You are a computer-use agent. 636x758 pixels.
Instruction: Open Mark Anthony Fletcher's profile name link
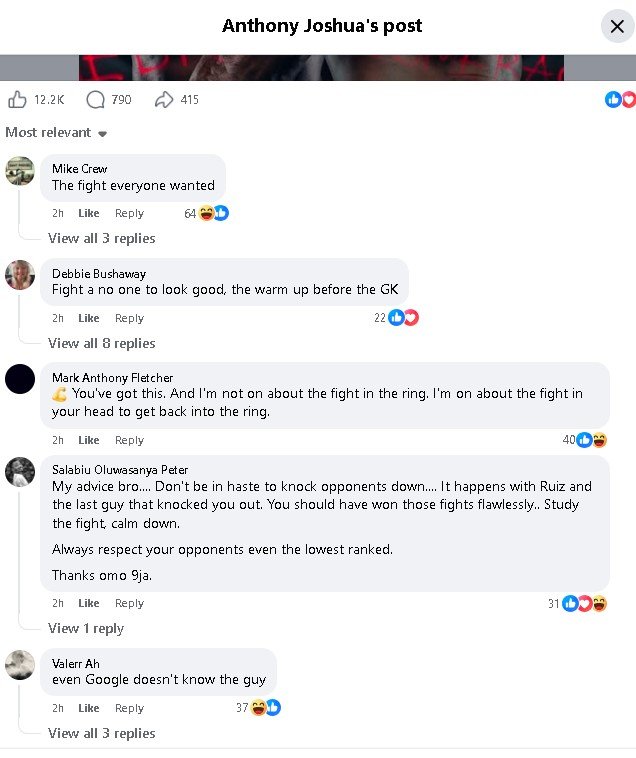(112, 377)
